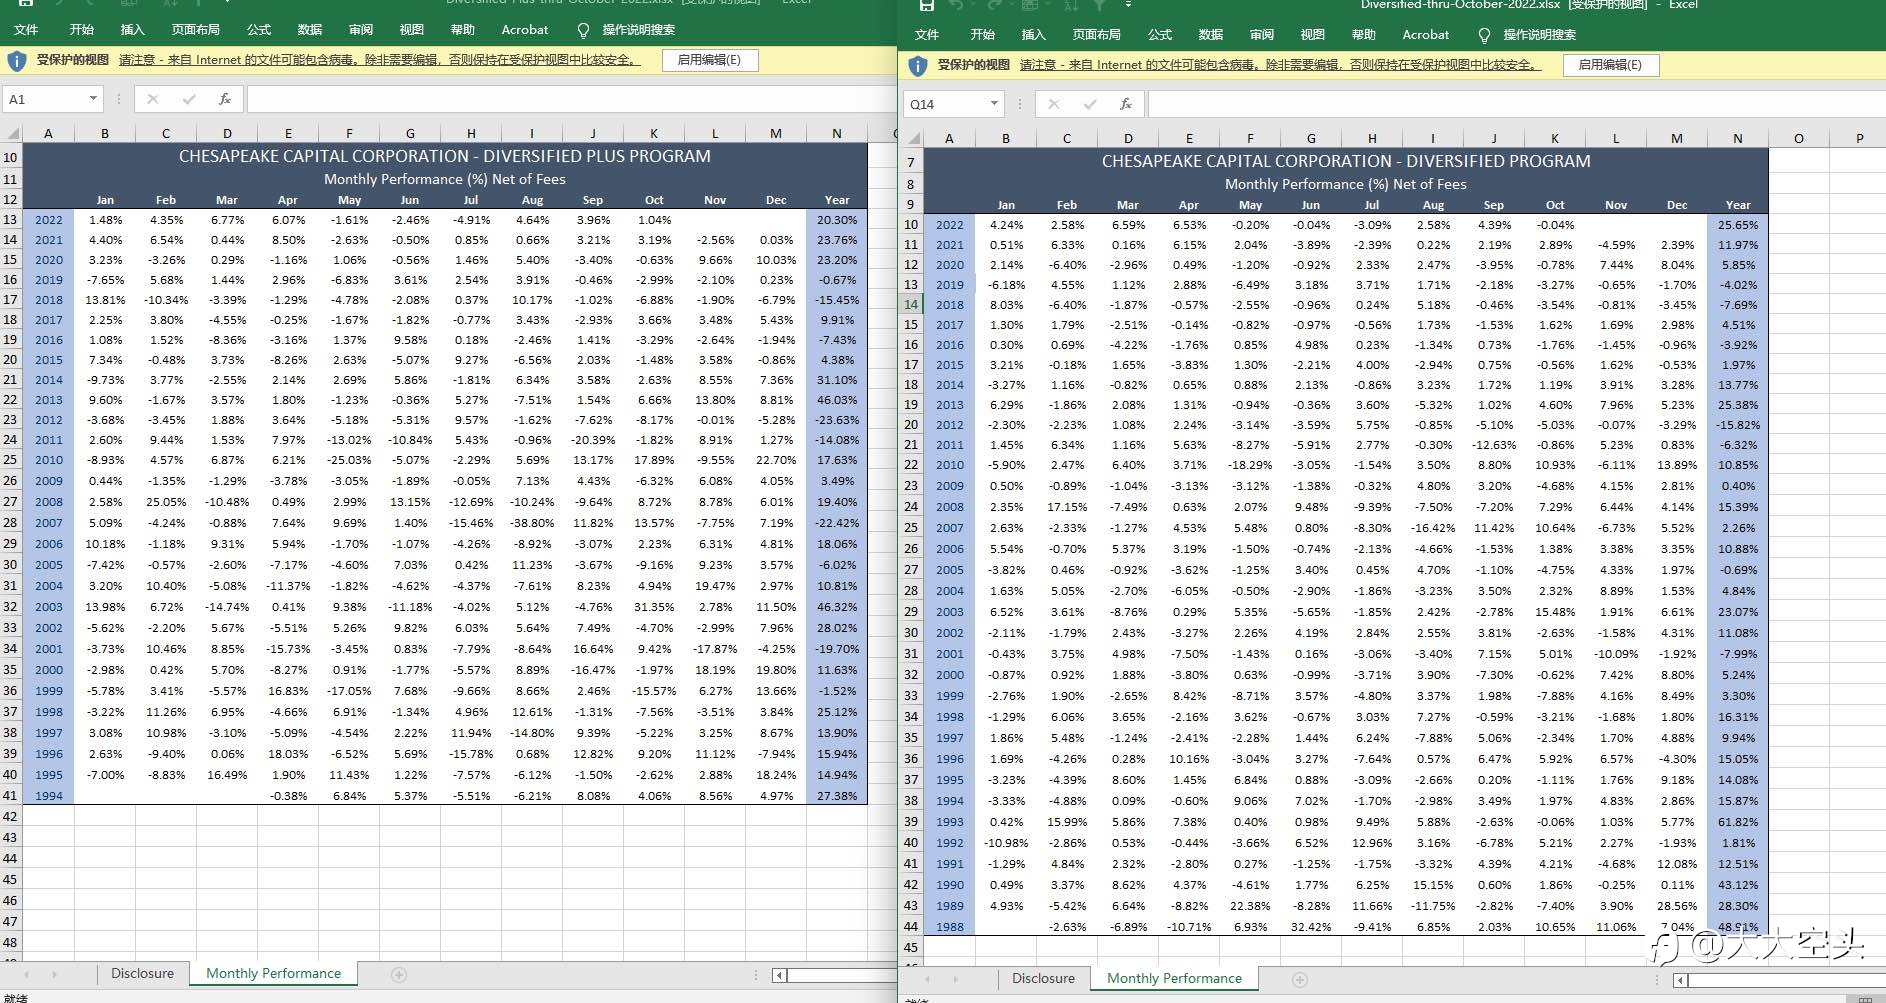Expand the Name Box dropdown showing Q14
1886x1003 pixels.
point(994,104)
